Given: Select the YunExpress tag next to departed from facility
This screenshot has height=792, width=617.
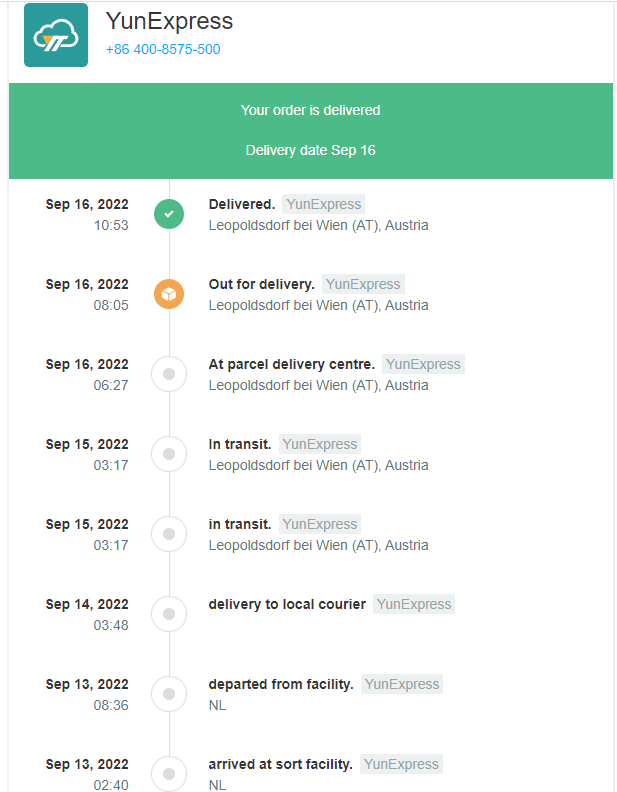Looking at the screenshot, I should 402,684.
